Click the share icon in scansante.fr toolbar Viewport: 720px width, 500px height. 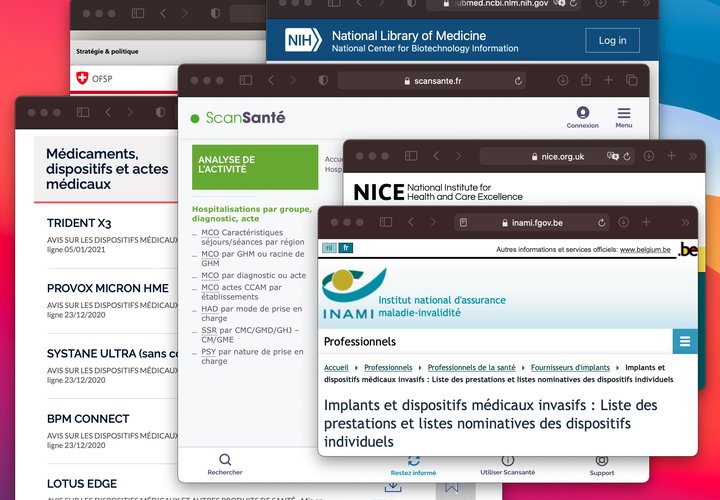tap(586, 80)
